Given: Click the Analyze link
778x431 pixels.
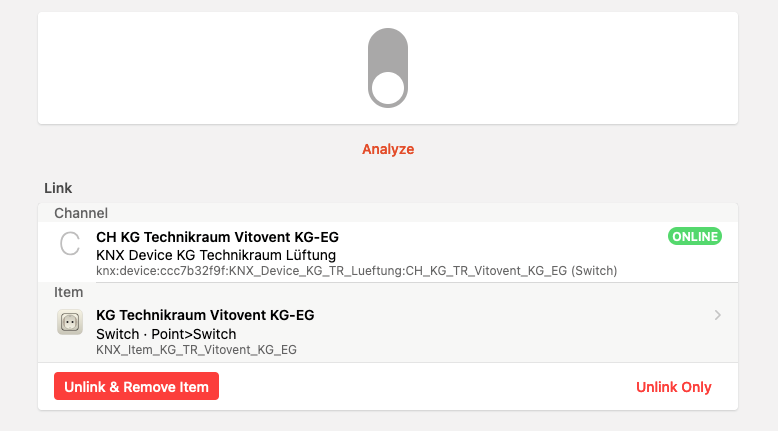Looking at the screenshot, I should [x=388, y=149].
